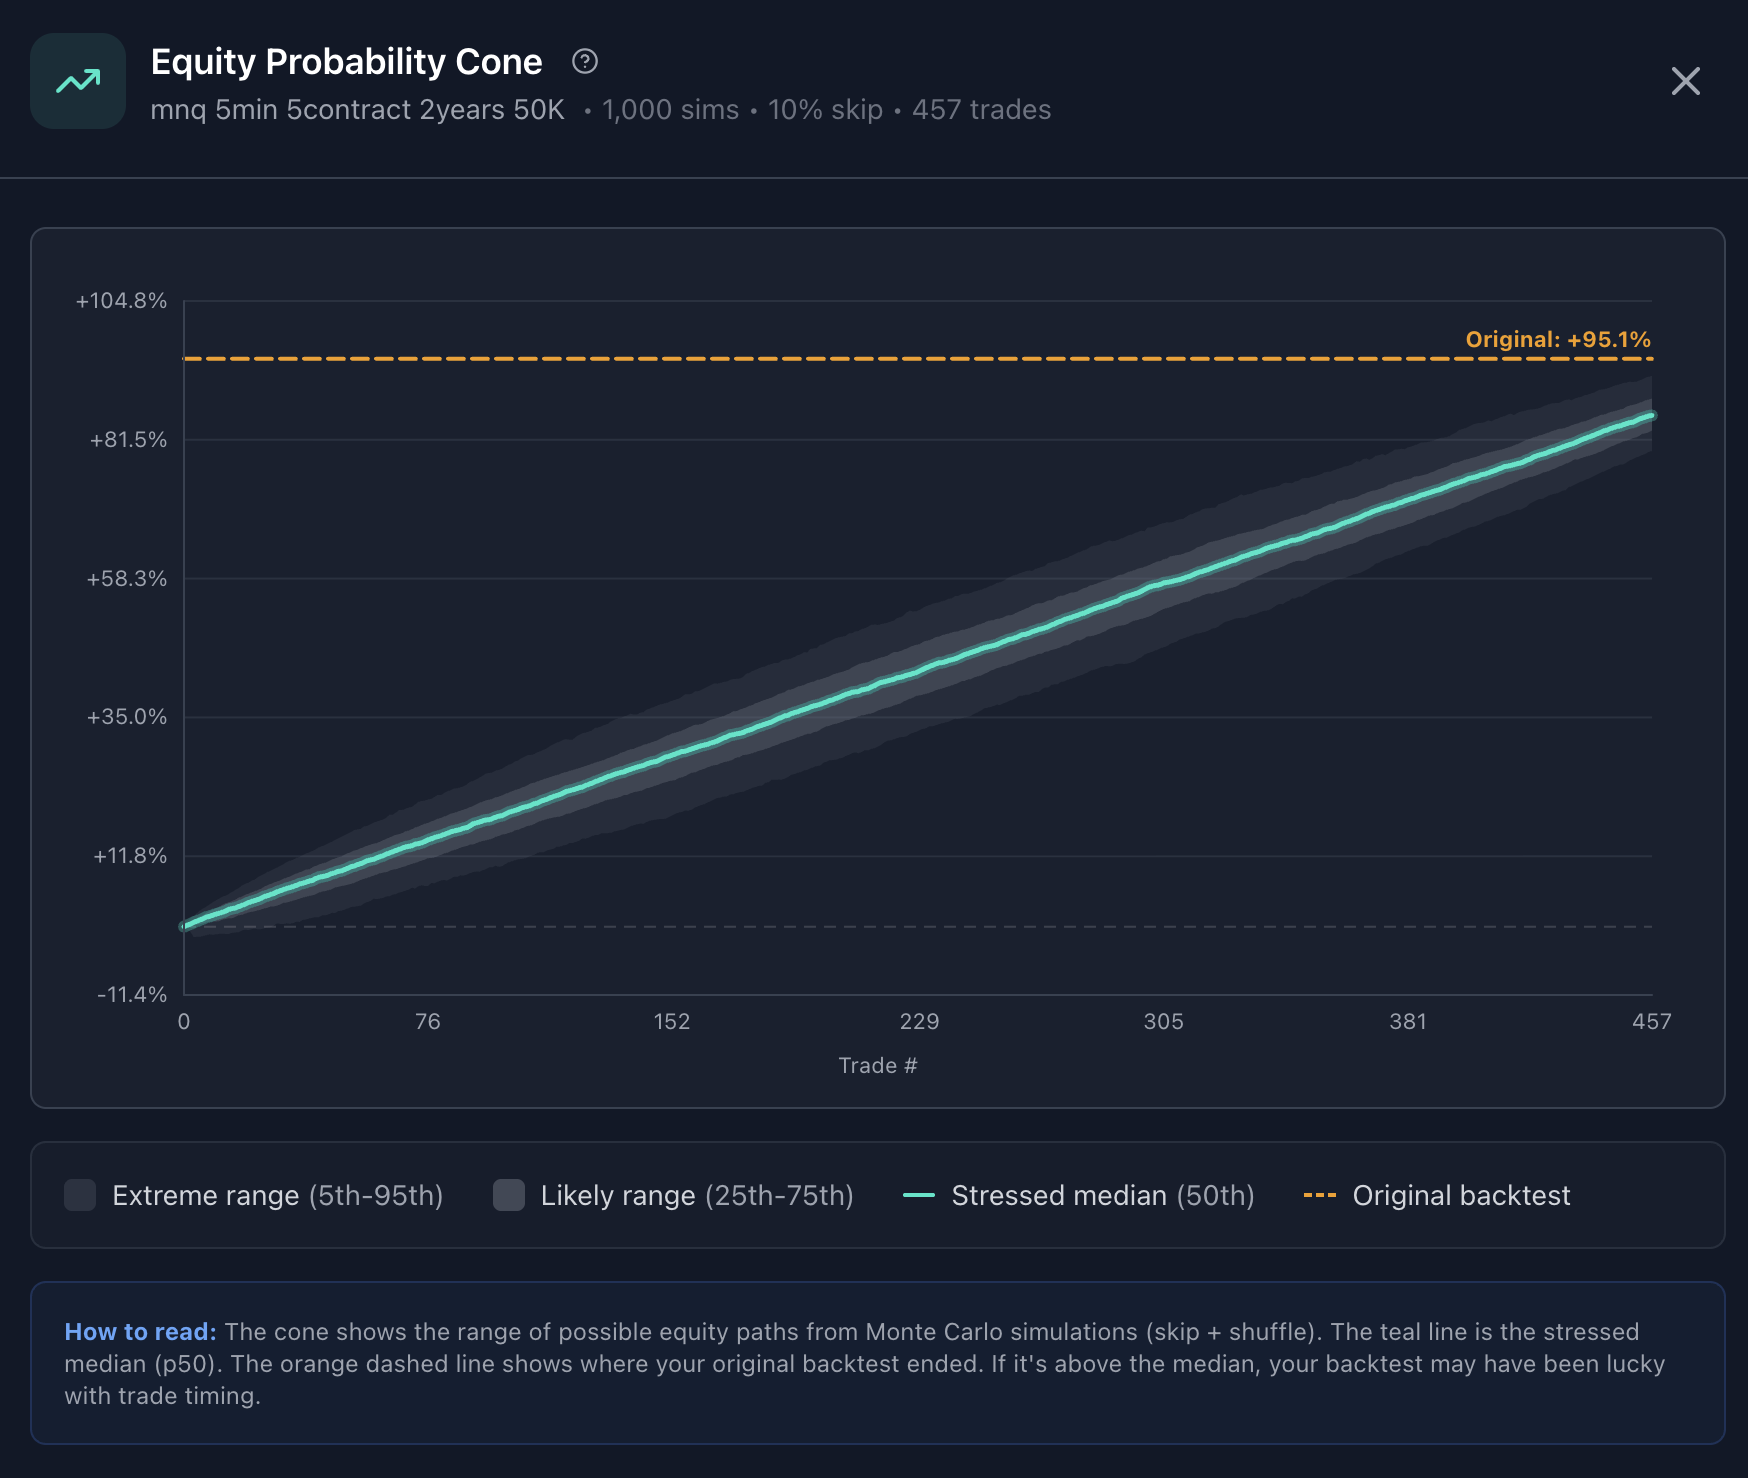Click the Extreme range legend swatch
Screen dimensions: 1748x1478
pos(80,1195)
